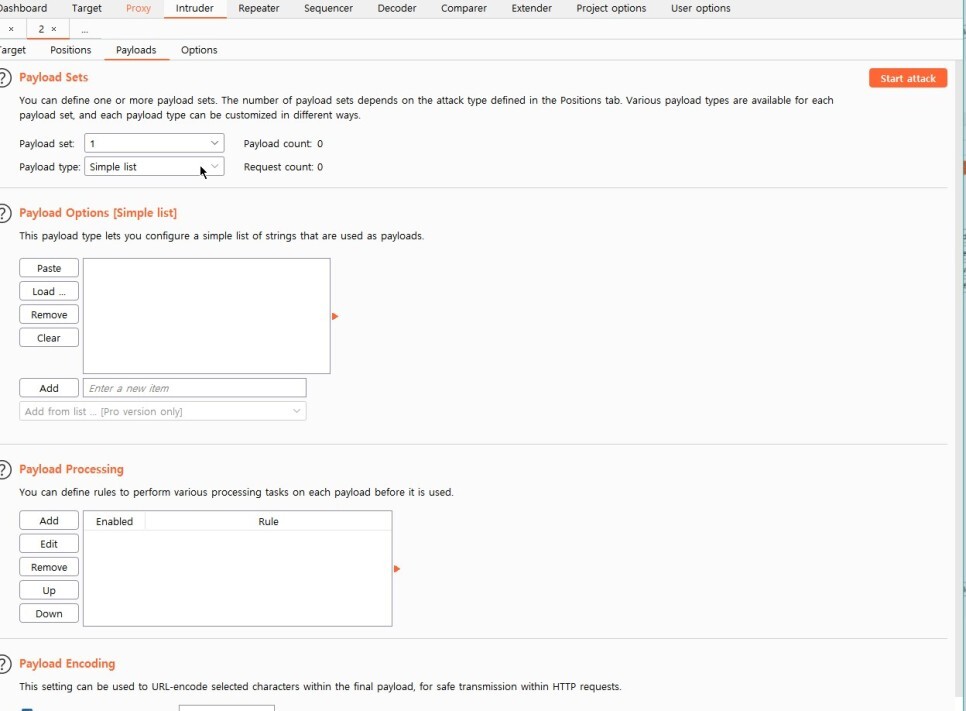Click the Request count: 0 text
Screen dimensions: 966x711
pos(283,167)
